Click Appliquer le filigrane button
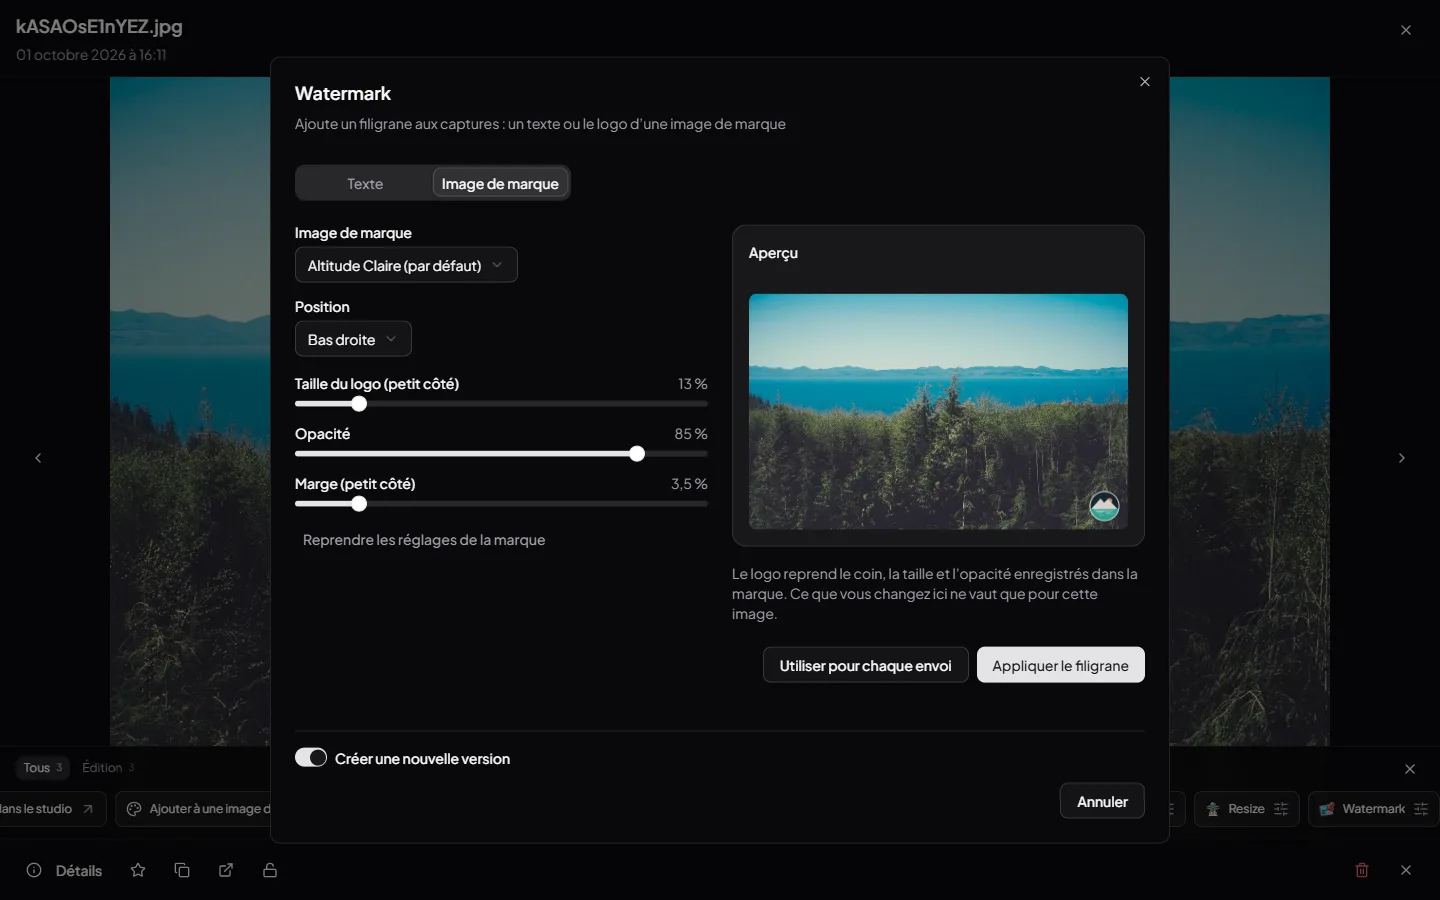Viewport: 1440px width, 900px height. click(1060, 665)
